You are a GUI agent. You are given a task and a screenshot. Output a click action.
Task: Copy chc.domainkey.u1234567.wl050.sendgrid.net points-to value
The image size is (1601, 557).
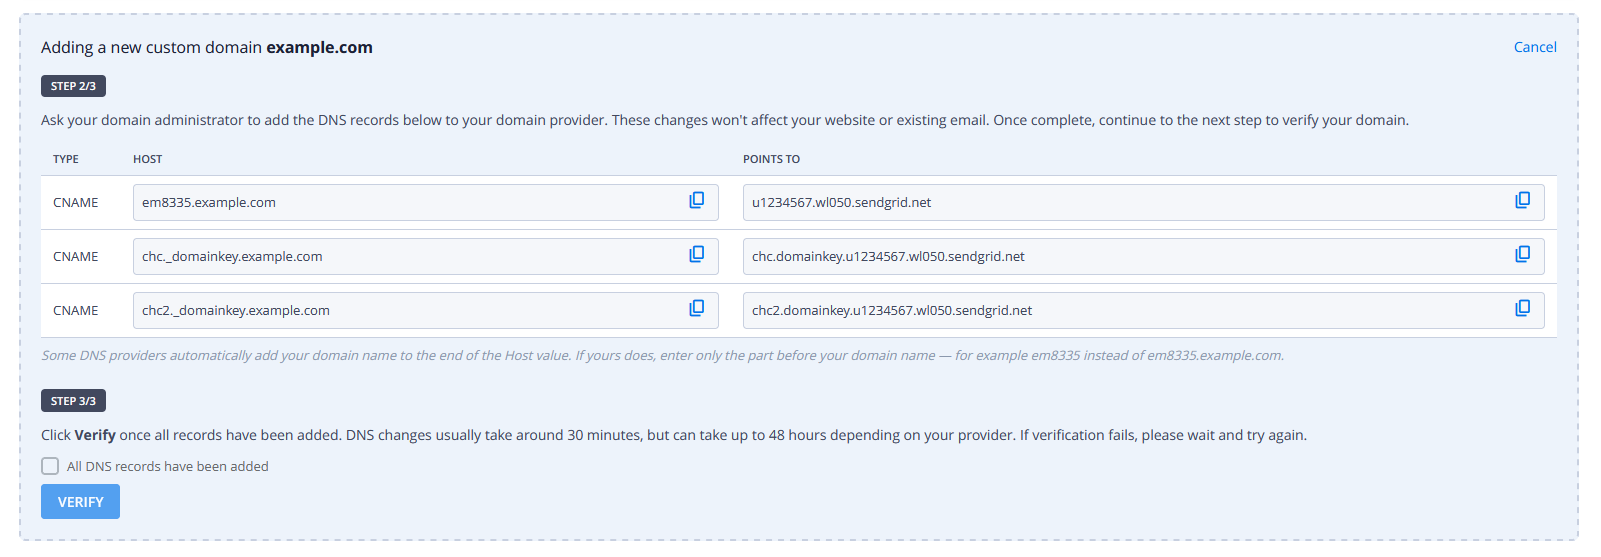pos(1523,254)
